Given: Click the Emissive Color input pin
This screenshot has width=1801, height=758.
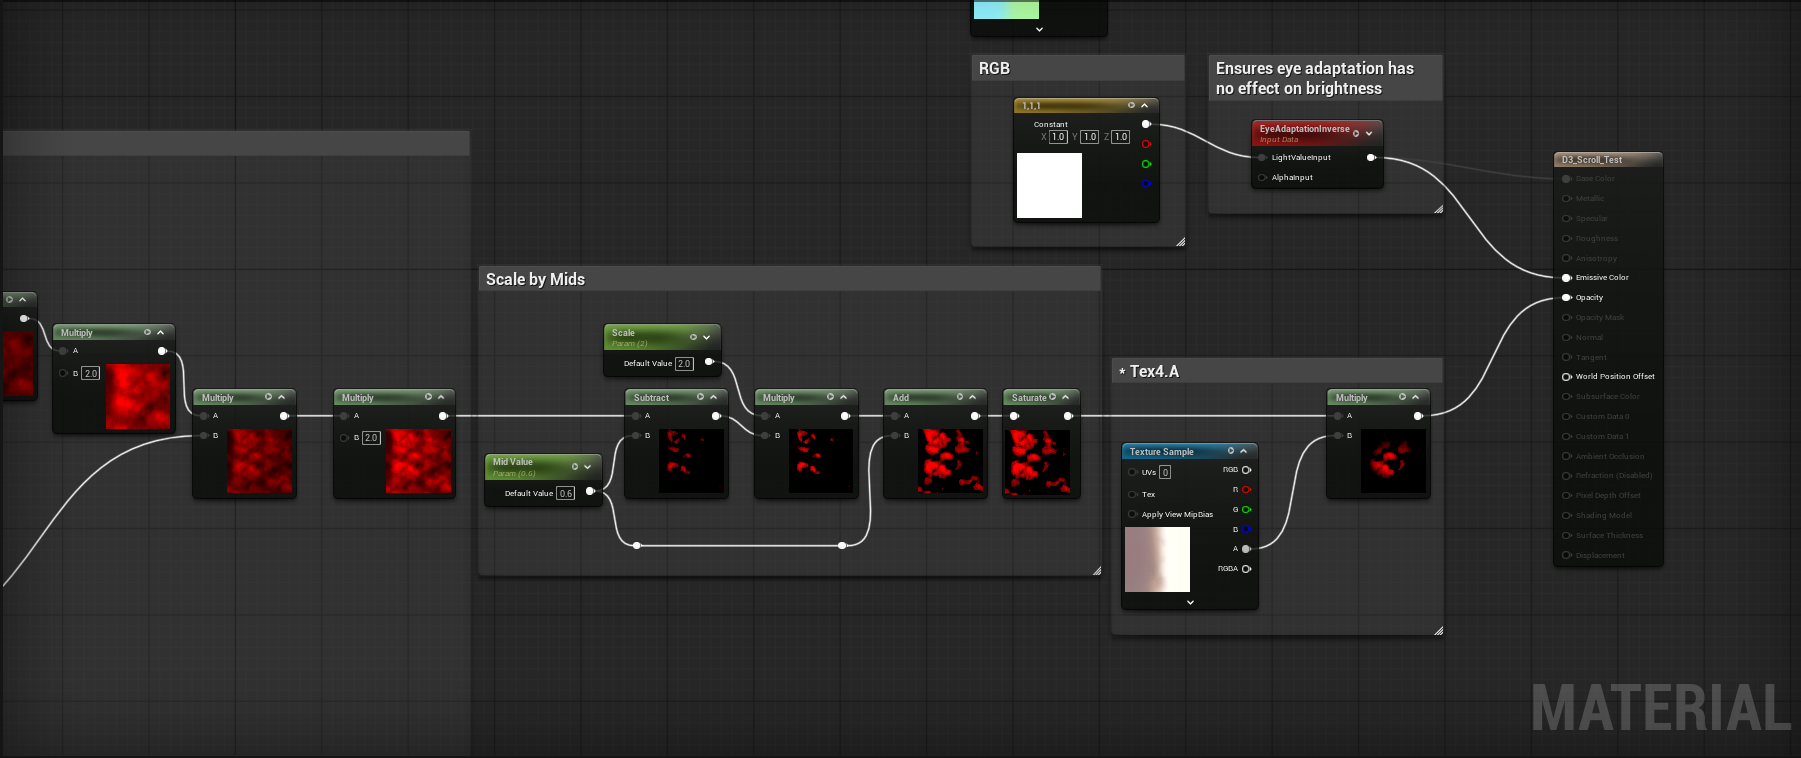Looking at the screenshot, I should pos(1566,278).
